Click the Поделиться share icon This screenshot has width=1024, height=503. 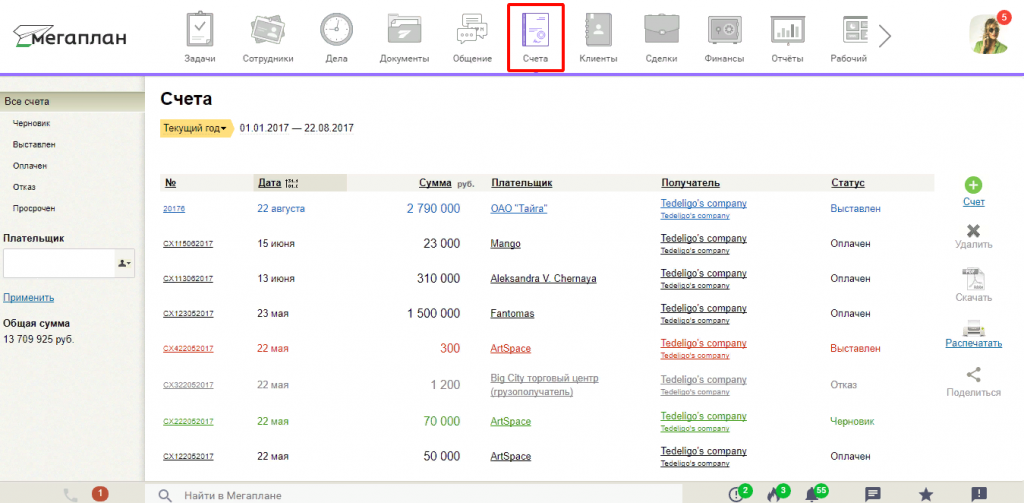pos(973,375)
